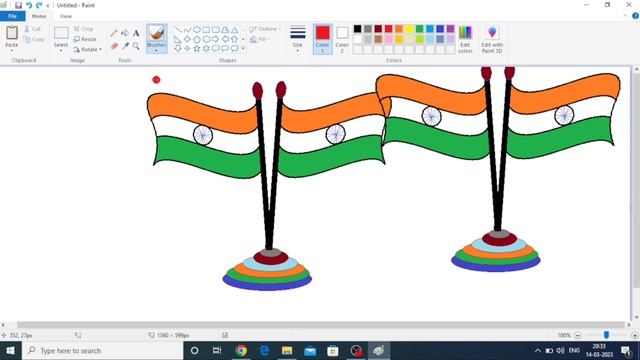Screen dimensions: 640x360
Task: Click Save icon in title bar
Action: (x=18, y=5)
